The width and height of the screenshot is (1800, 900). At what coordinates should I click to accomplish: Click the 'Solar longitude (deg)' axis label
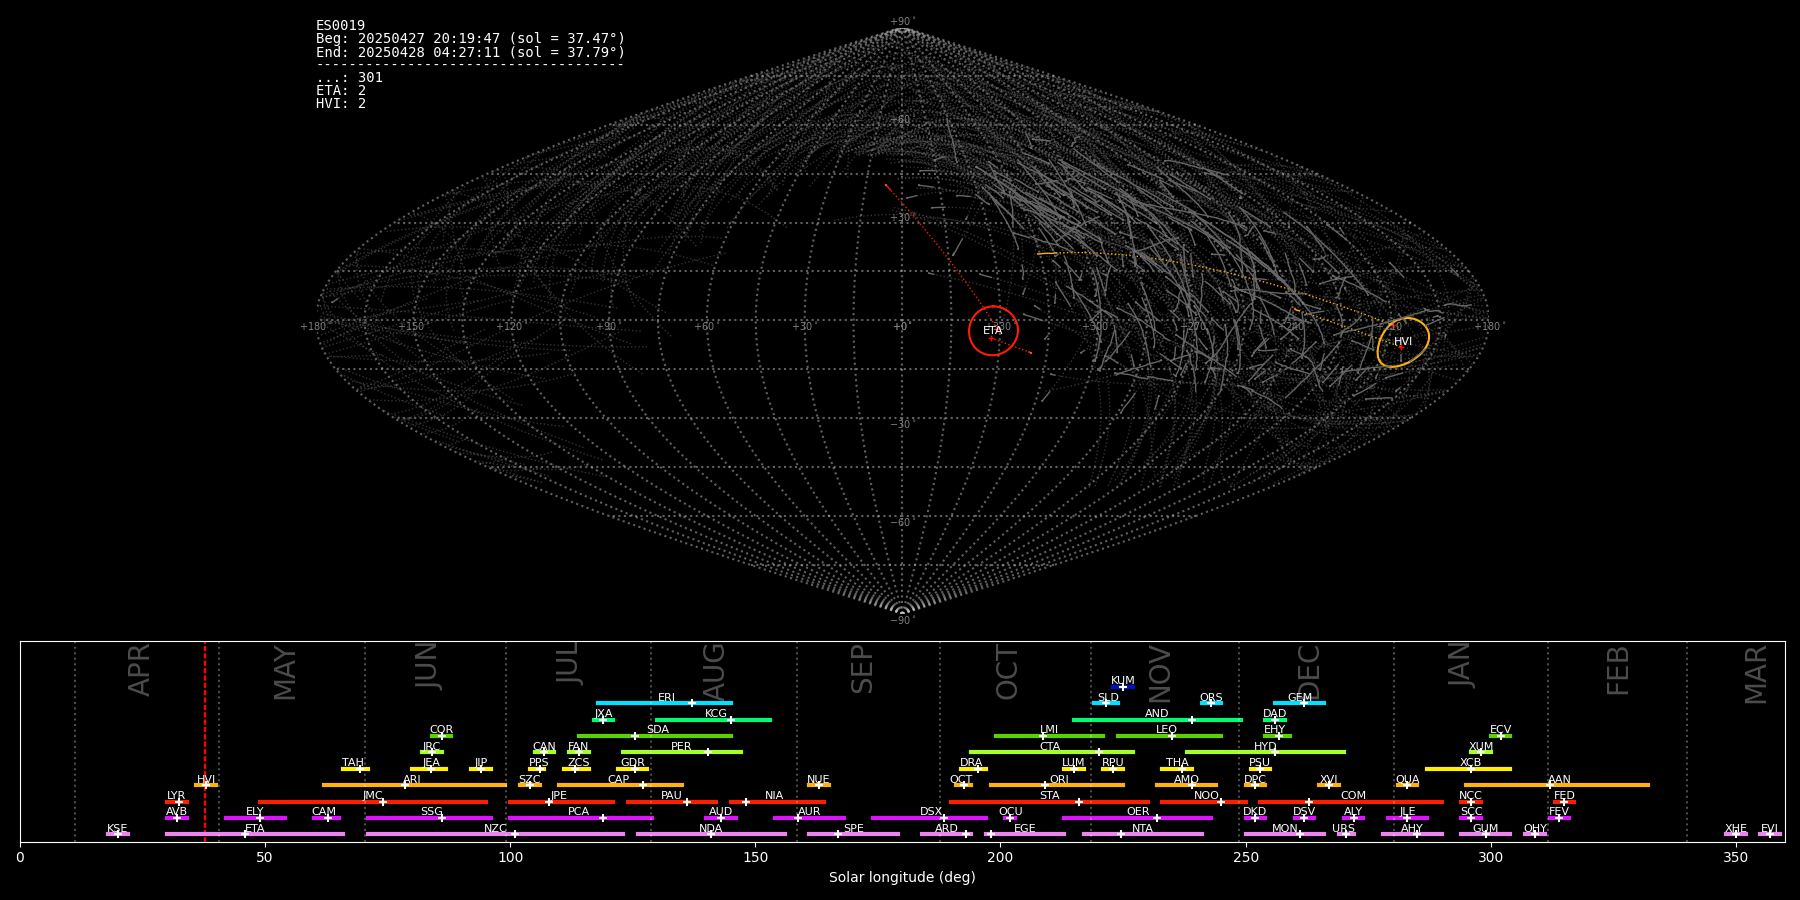point(902,878)
